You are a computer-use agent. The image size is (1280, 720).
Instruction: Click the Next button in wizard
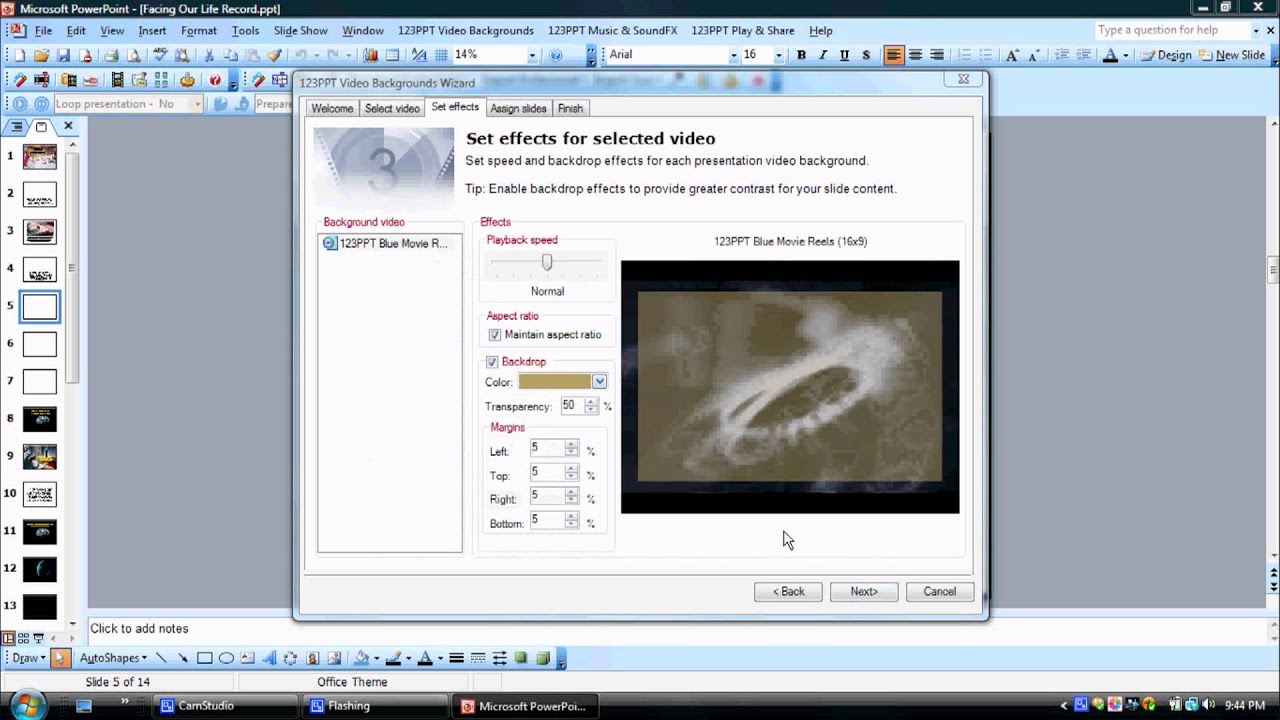coord(864,591)
